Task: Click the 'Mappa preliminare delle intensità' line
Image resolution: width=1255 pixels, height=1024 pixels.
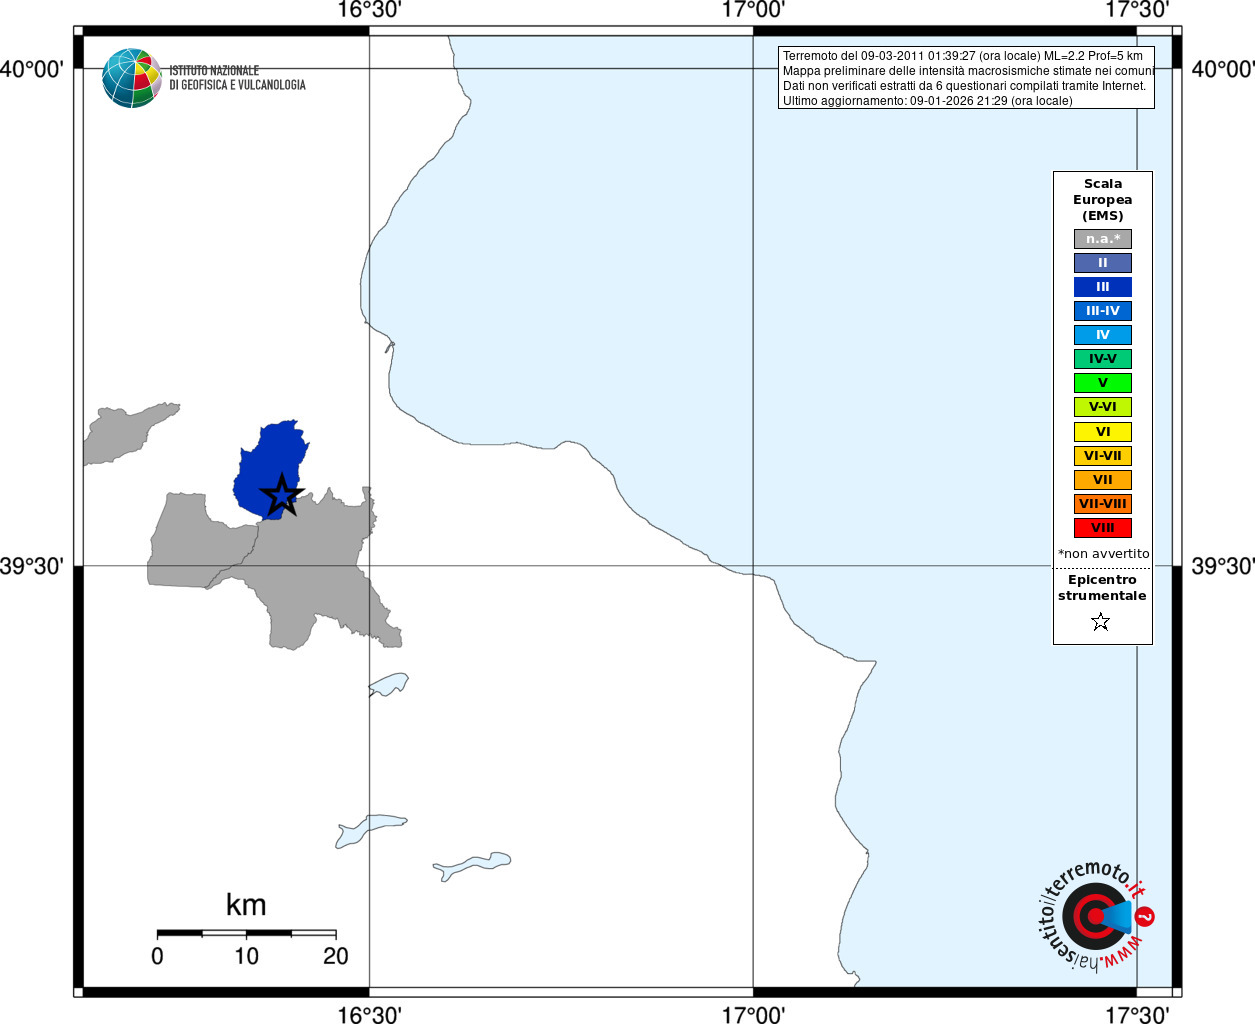Action: 969,71
